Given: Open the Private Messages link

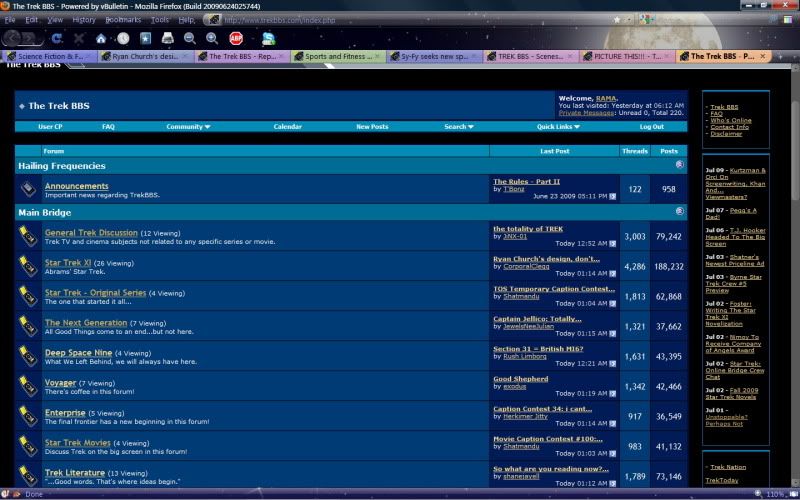Looking at the screenshot, I should [x=586, y=113].
